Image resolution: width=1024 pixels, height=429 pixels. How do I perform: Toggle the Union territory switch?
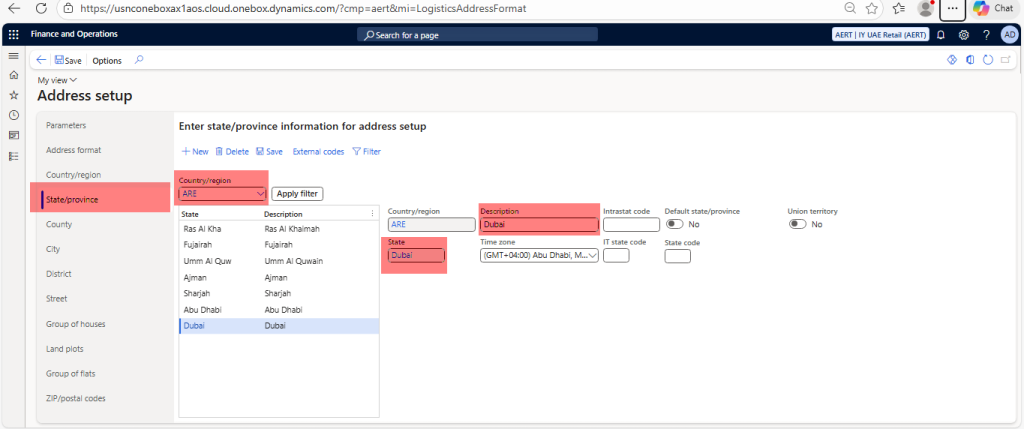[798, 224]
